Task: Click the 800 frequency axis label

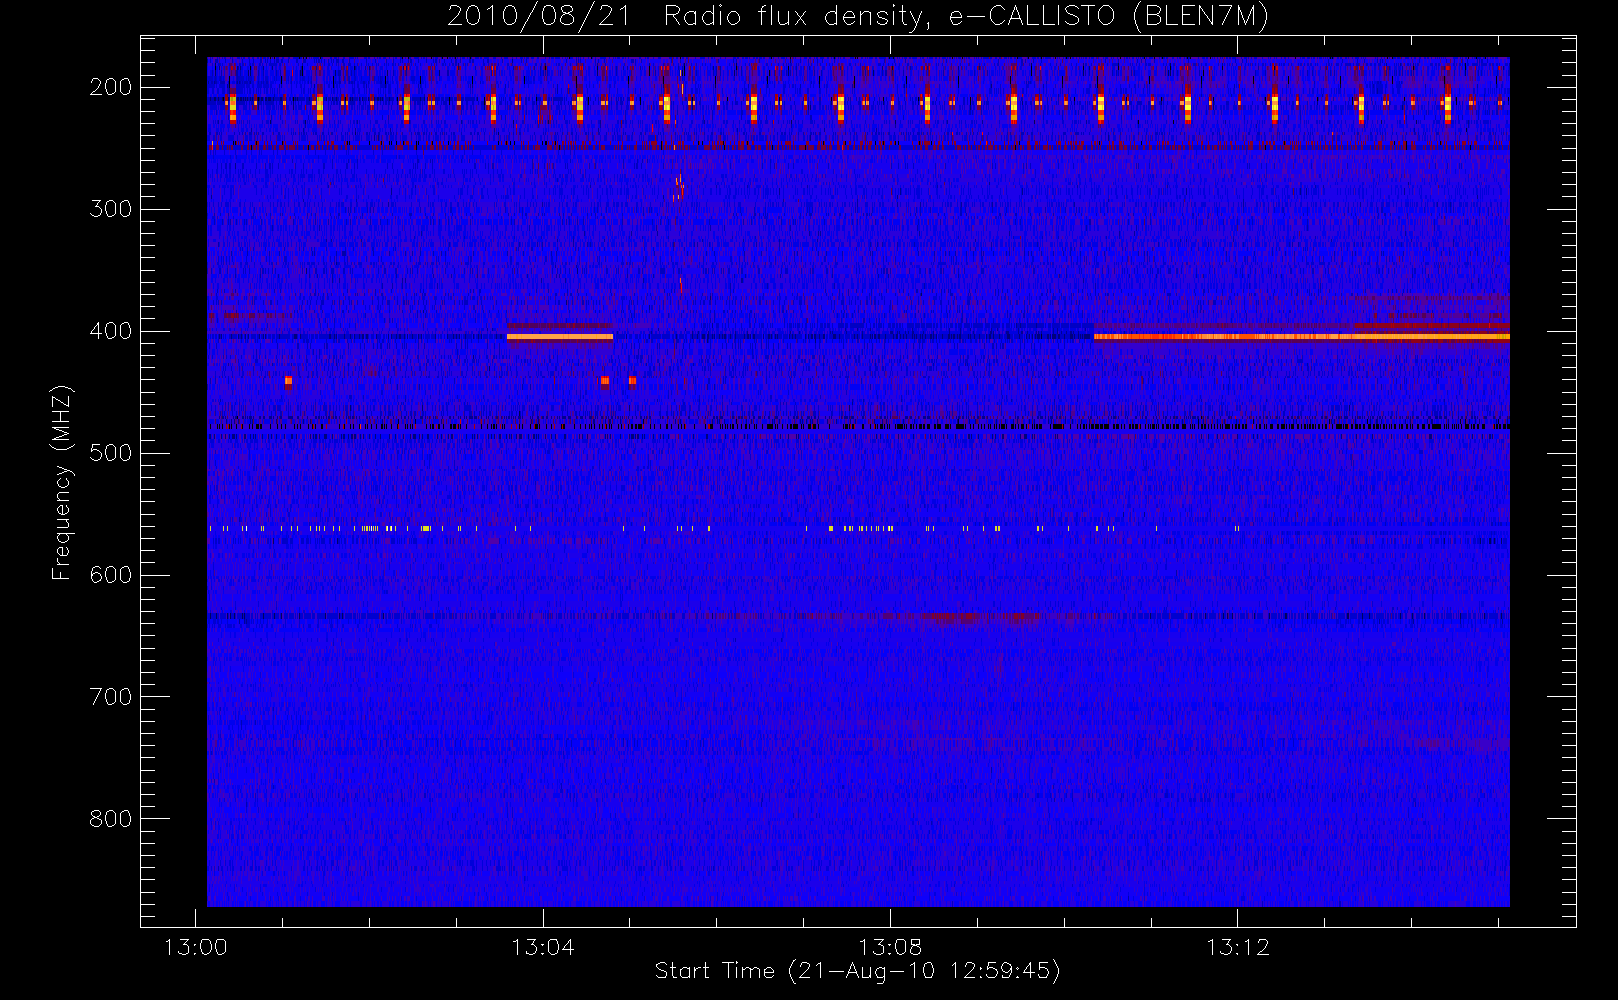Action: click(110, 819)
